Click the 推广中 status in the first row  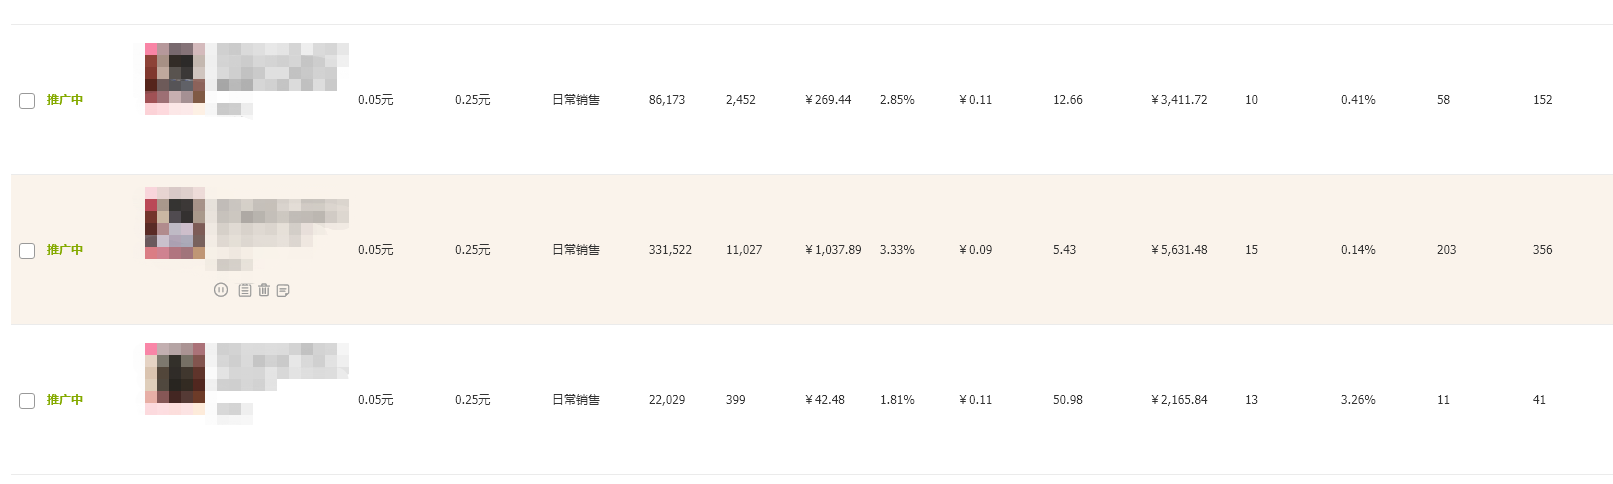(65, 100)
